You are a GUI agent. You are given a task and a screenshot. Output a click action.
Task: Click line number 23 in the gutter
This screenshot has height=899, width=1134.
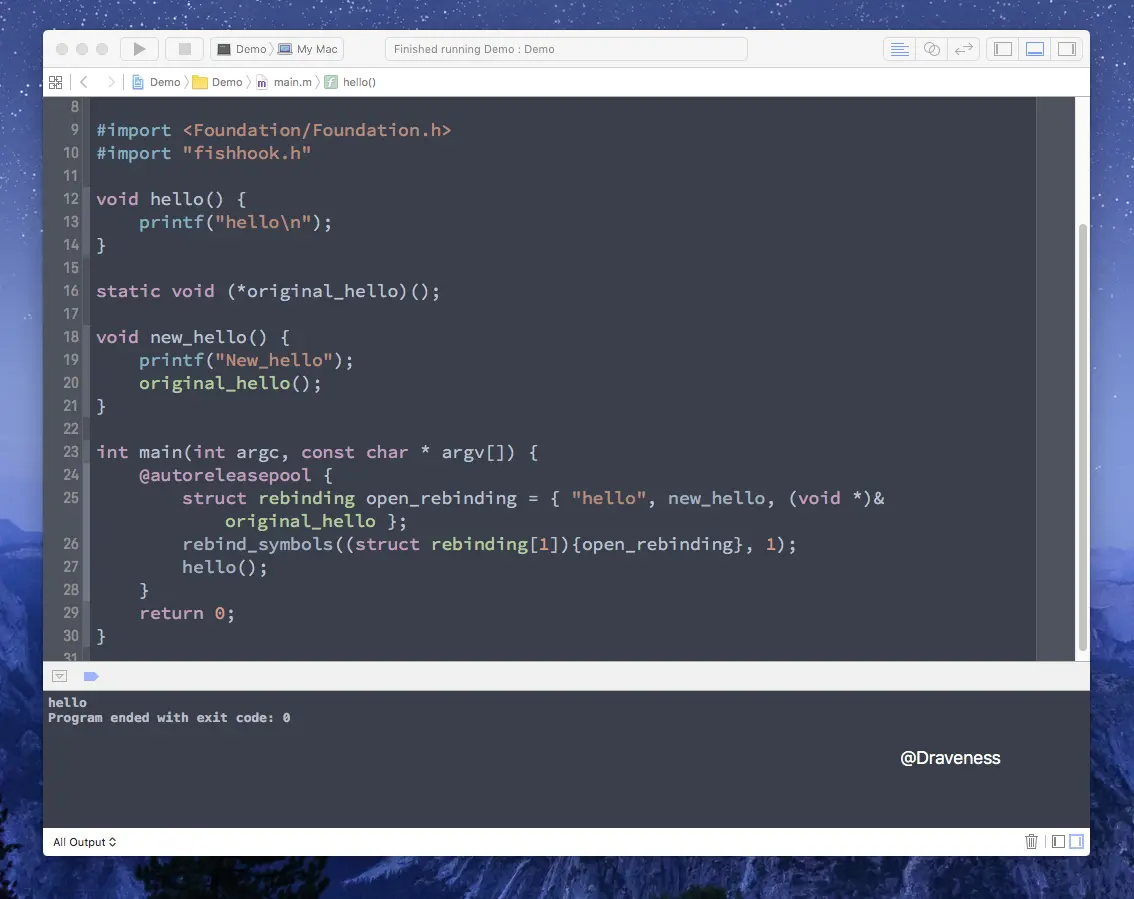71,452
